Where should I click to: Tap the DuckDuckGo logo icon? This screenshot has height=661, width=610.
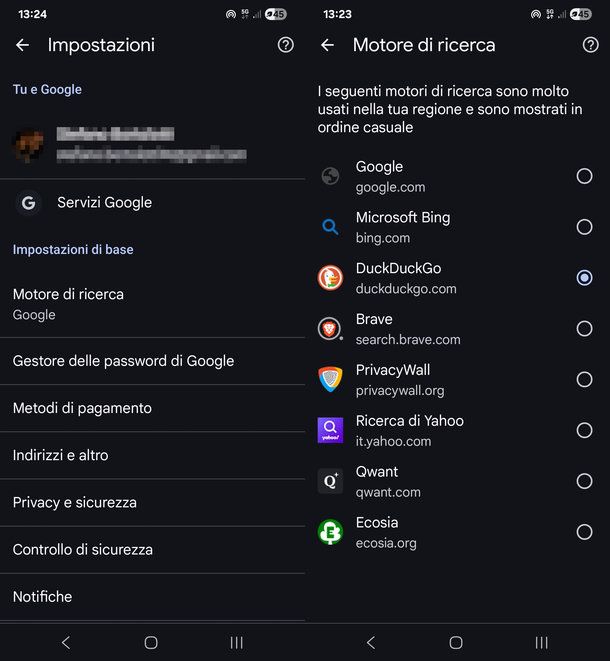[330, 278]
